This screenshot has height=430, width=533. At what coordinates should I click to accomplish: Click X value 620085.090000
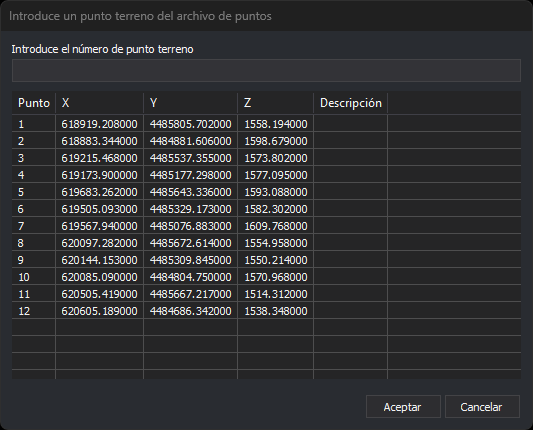(99, 277)
